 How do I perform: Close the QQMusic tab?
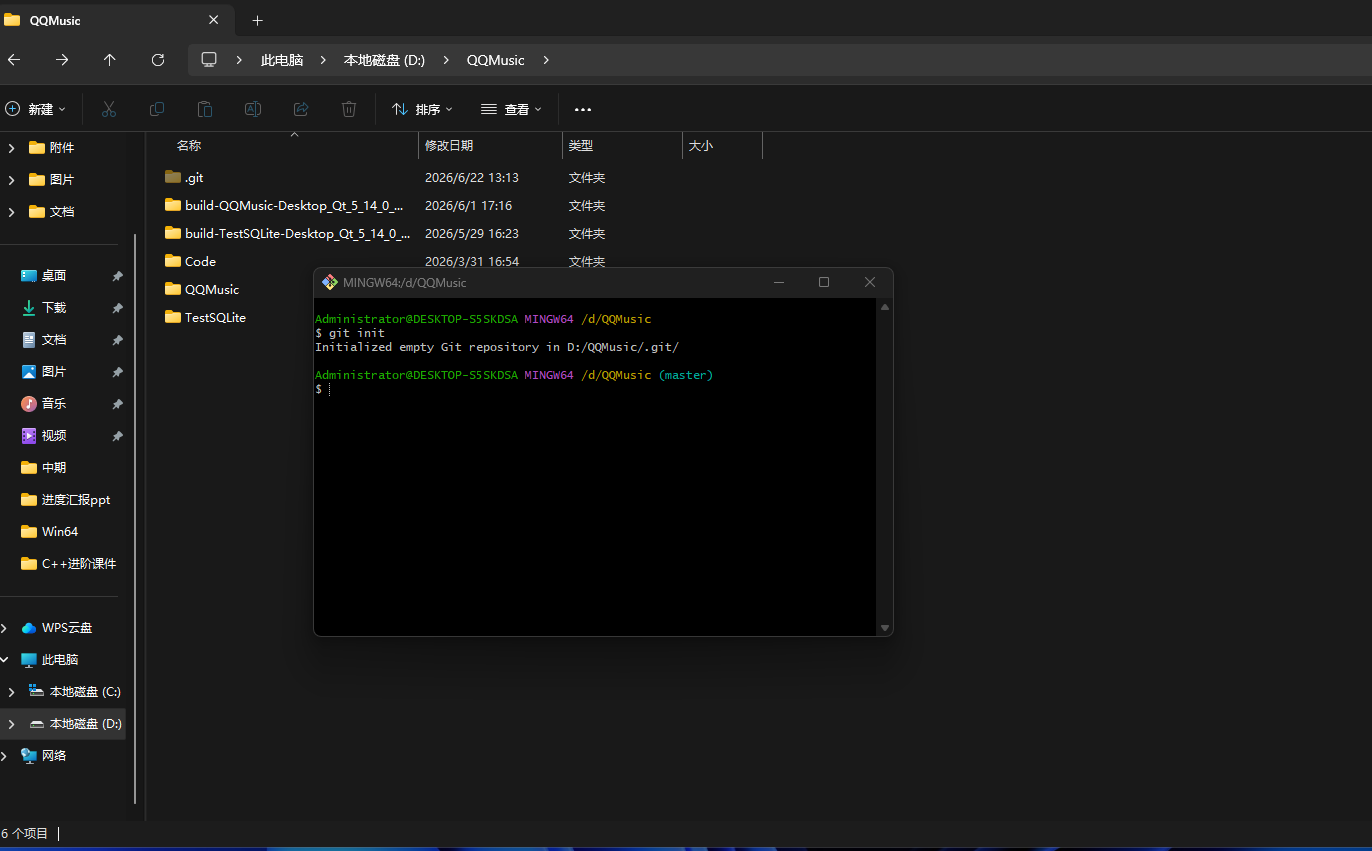pos(213,20)
